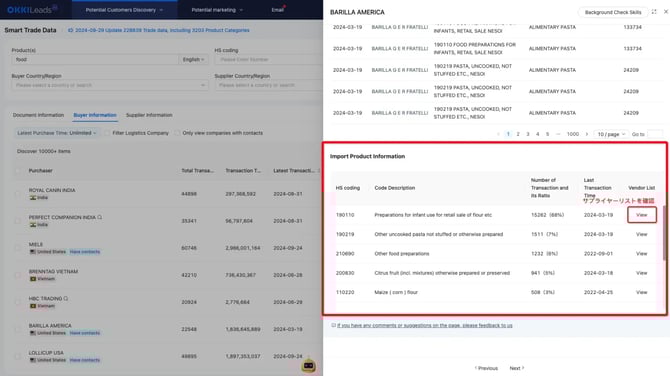Click Have contacts tag for BARILLA AMERICA

tap(85, 333)
